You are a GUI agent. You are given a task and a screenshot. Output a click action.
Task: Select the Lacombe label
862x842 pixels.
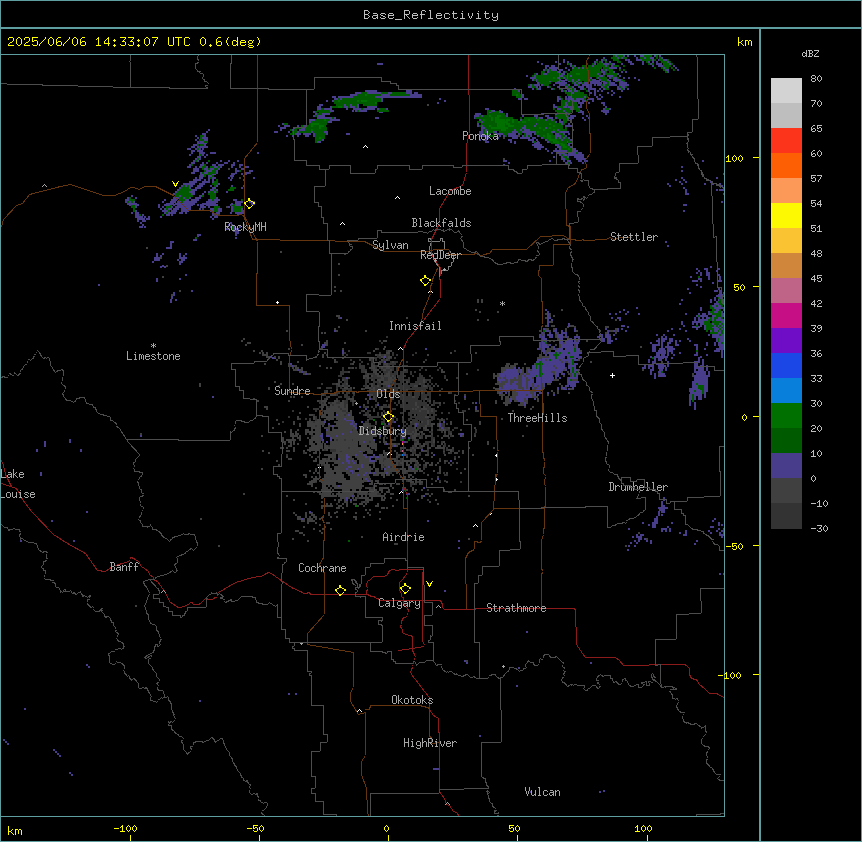pos(450,191)
